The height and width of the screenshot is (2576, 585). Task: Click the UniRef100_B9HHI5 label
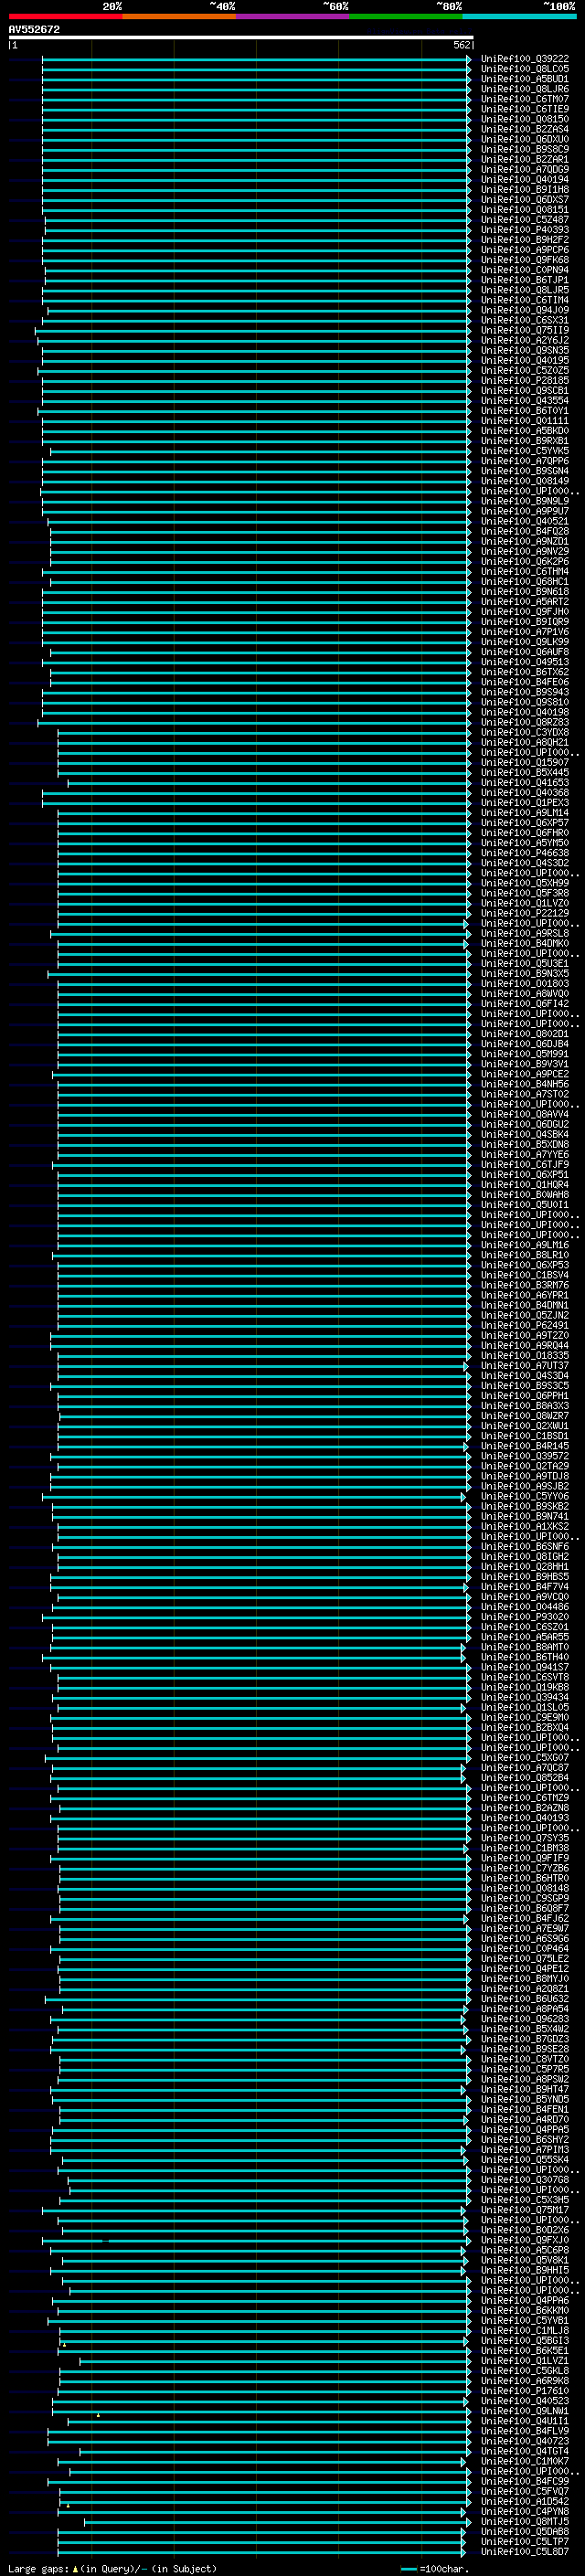click(x=525, y=2270)
